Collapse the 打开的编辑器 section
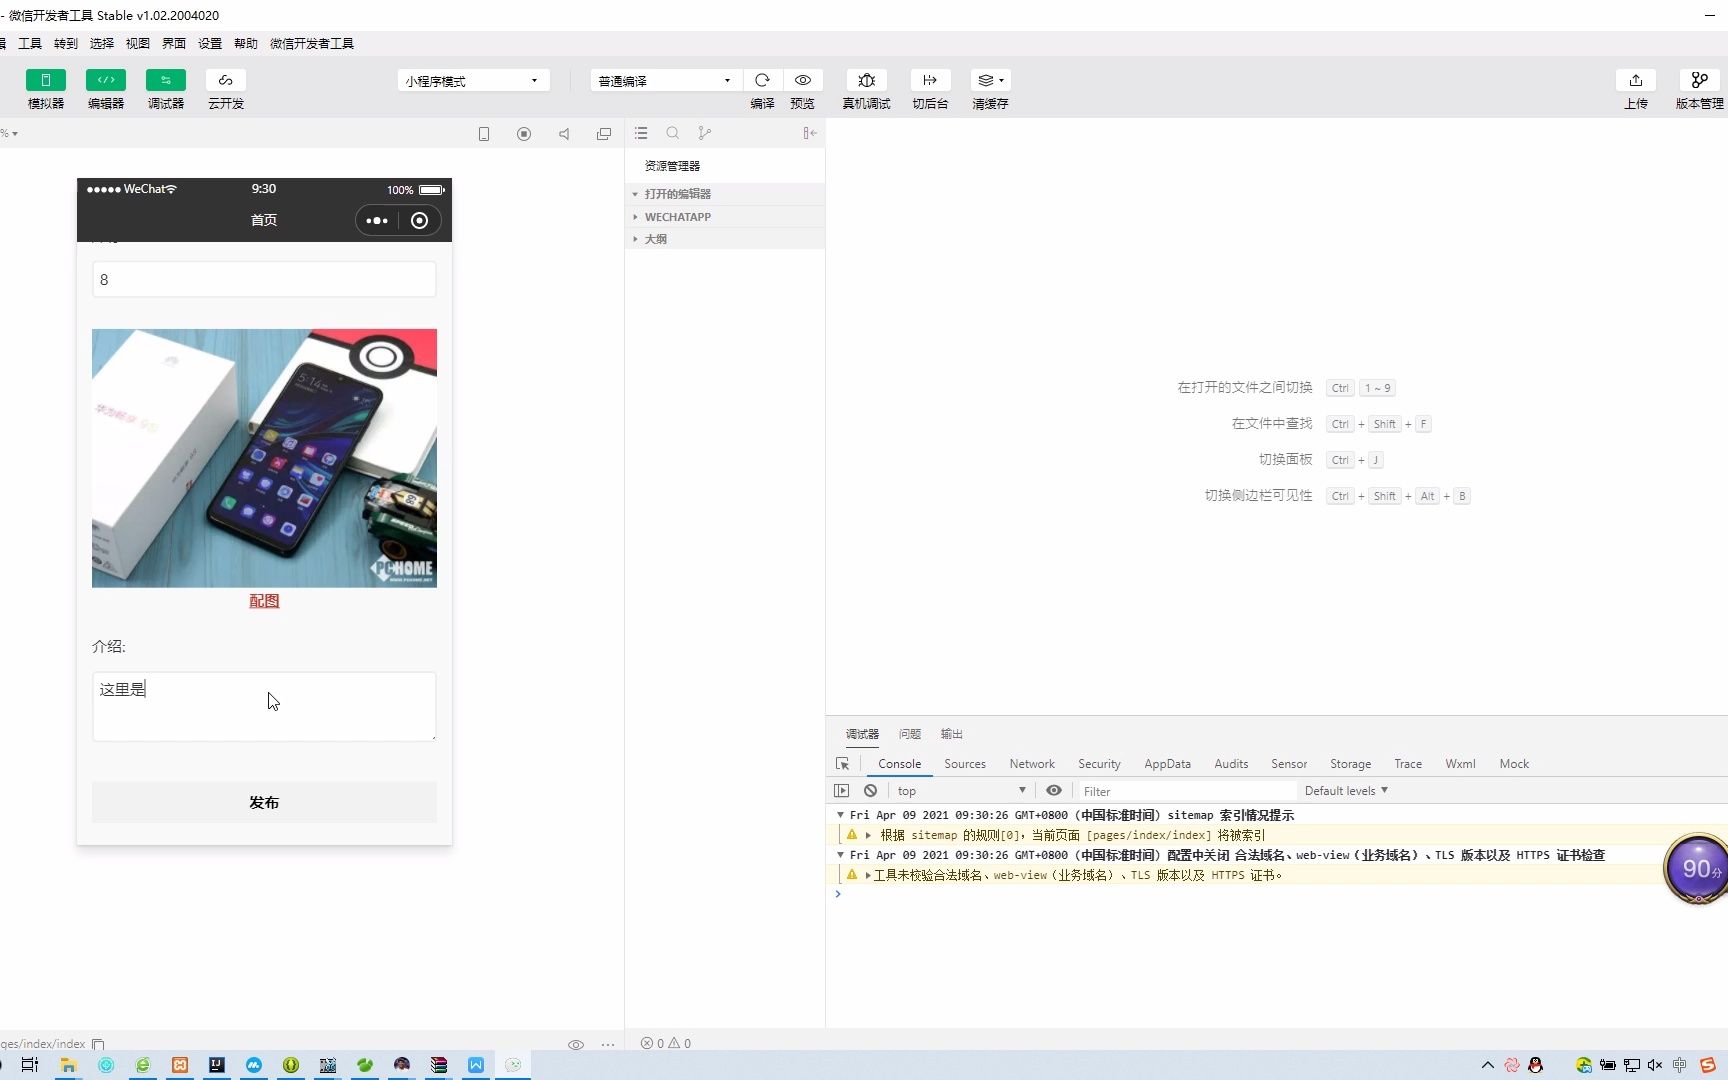The height and width of the screenshot is (1080, 1728). (635, 194)
